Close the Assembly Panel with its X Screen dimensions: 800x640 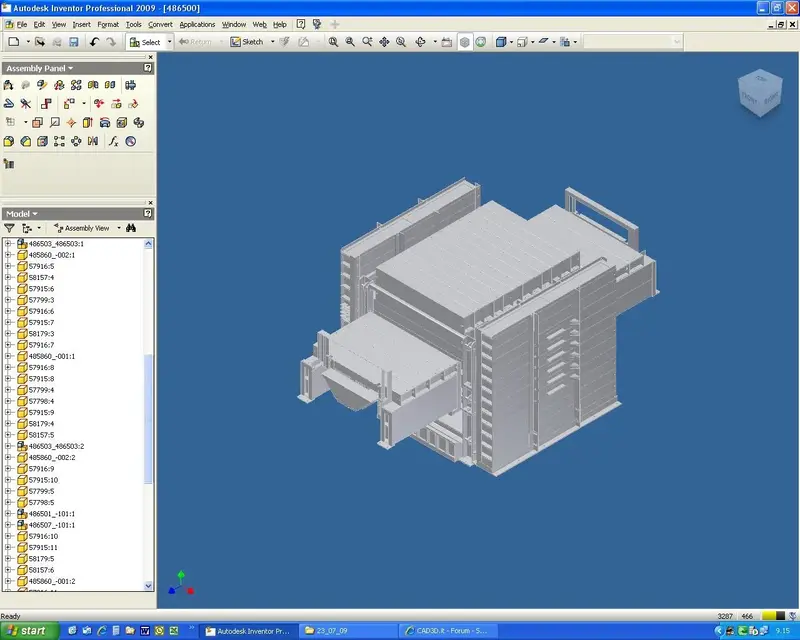click(x=150, y=57)
